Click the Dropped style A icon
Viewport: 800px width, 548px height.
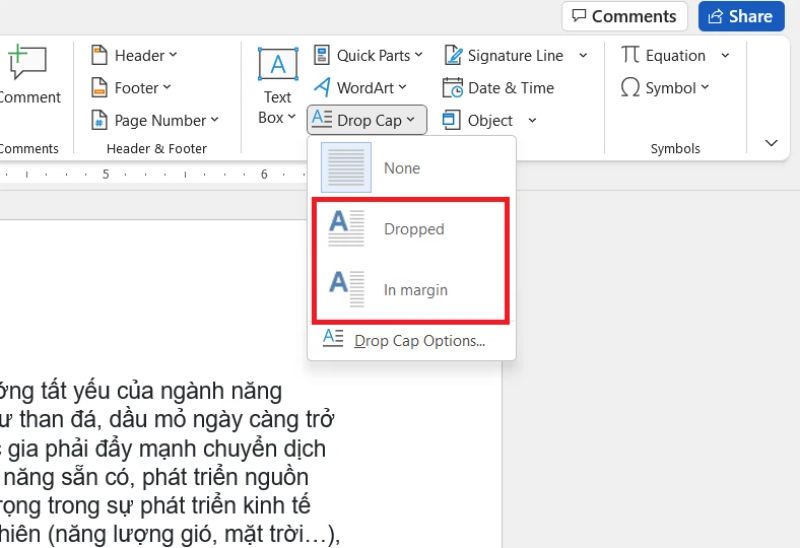346,228
